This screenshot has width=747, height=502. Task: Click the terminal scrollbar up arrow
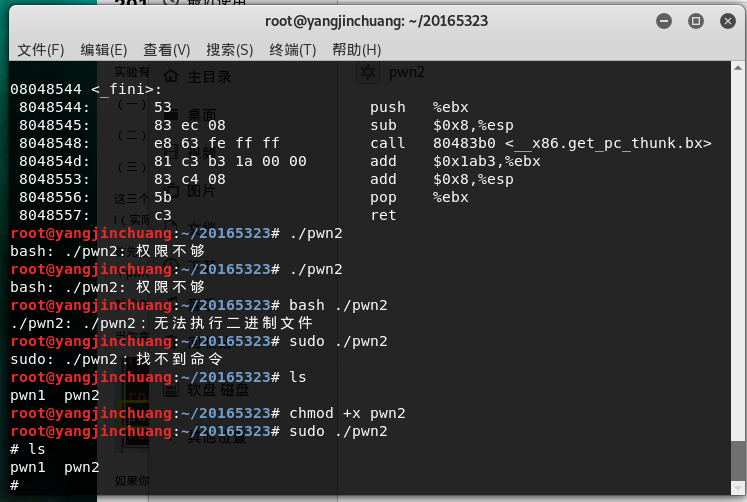point(738,68)
